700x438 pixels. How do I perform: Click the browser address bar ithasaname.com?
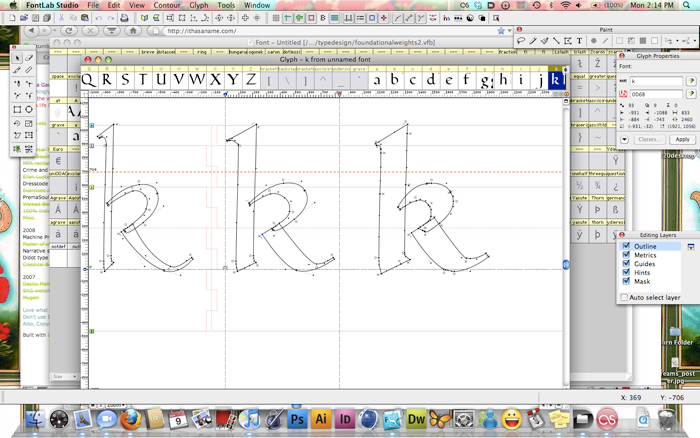point(330,31)
